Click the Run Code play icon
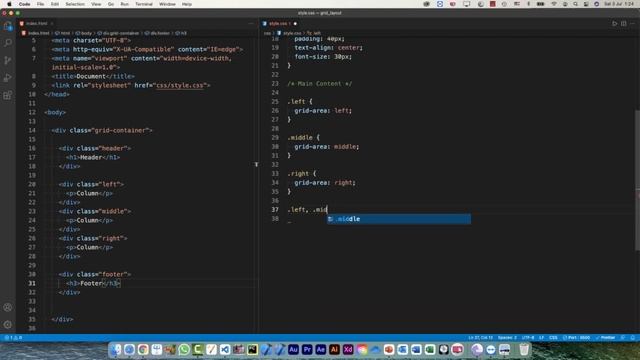This screenshot has width=640, height=360. [614, 24]
